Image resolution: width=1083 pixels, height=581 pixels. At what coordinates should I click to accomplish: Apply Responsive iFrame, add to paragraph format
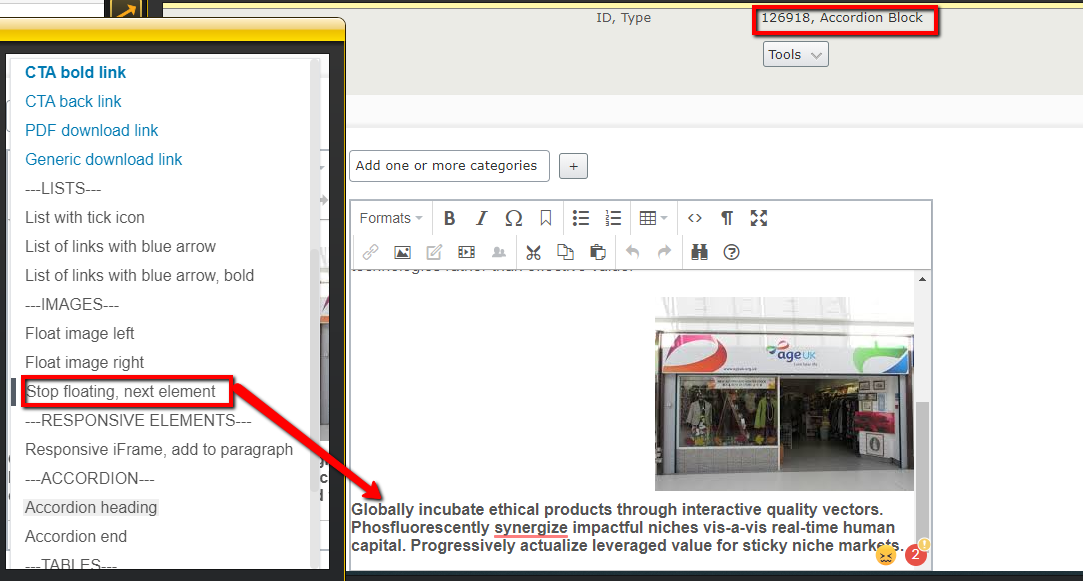point(159,450)
